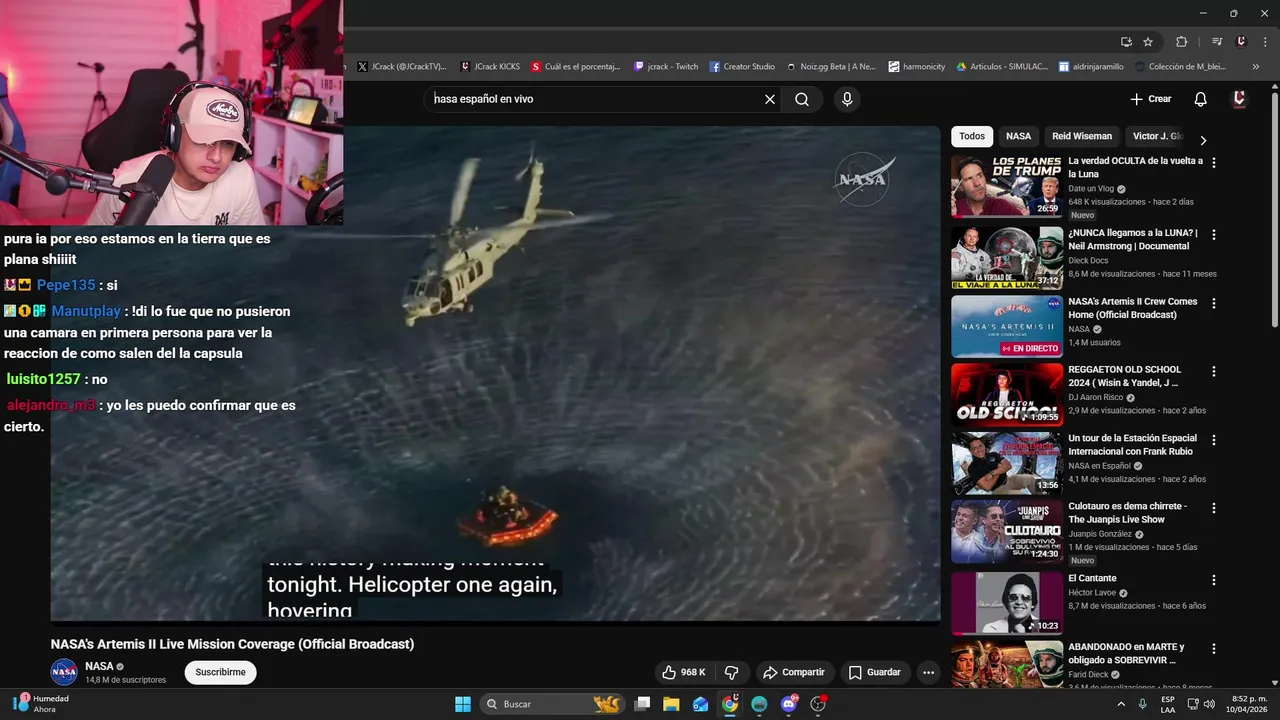Open JCrack KICKS bookmark
This screenshot has height=720, width=1280.
click(x=490, y=67)
